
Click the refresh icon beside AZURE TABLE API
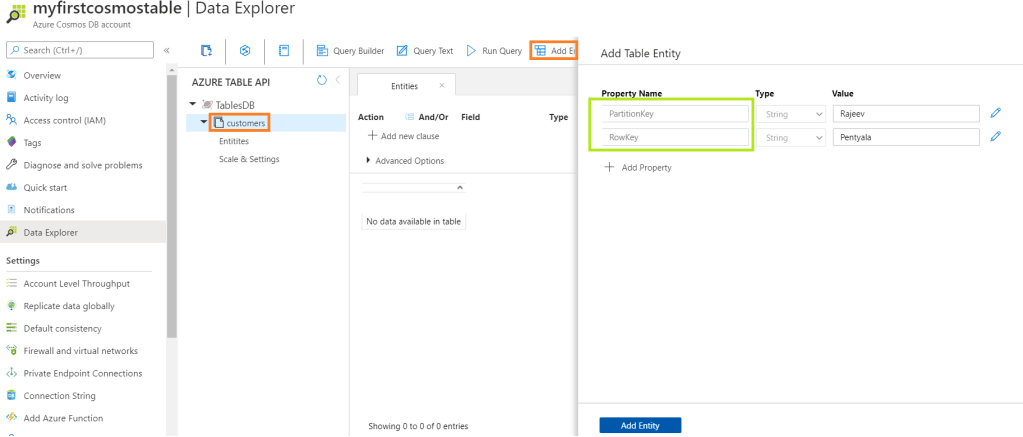321,81
